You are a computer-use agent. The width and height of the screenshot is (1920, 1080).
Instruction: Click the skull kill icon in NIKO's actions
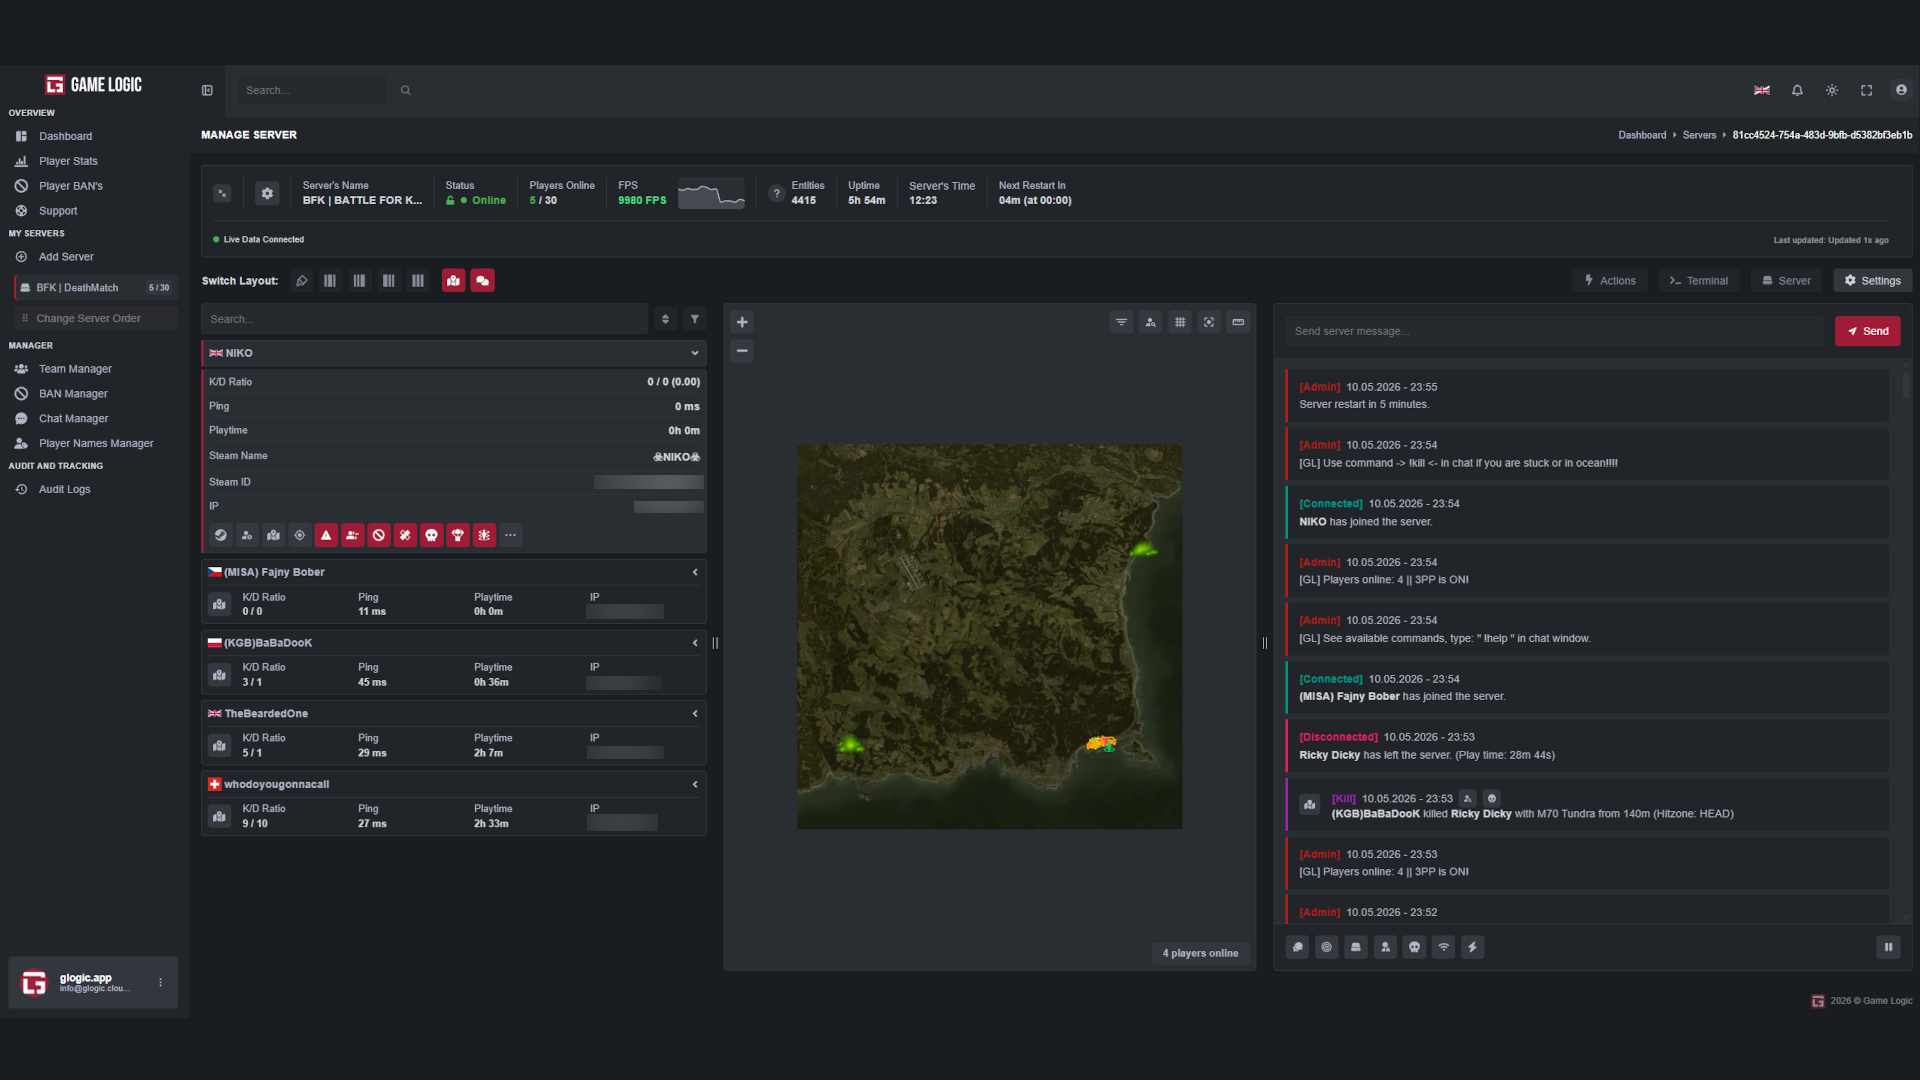[431, 535]
